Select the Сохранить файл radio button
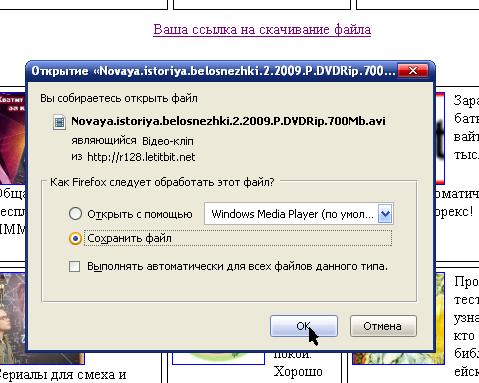Image resolution: width=479 pixels, height=383 pixels. pyautogui.click(x=75, y=238)
